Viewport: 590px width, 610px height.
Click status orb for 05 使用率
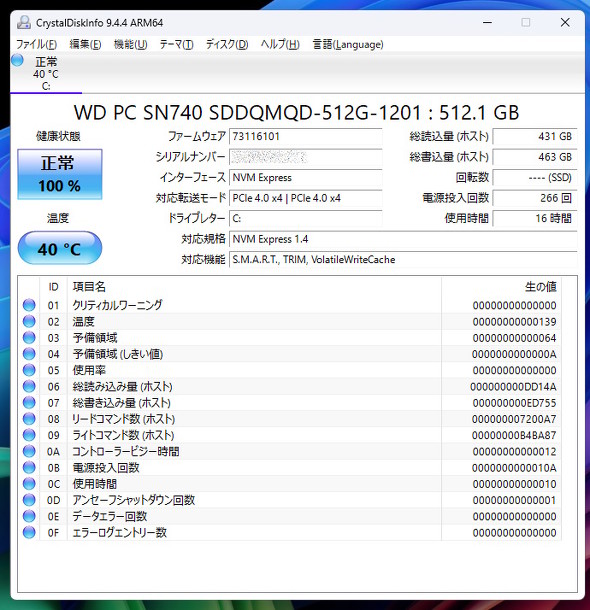click(x=29, y=370)
